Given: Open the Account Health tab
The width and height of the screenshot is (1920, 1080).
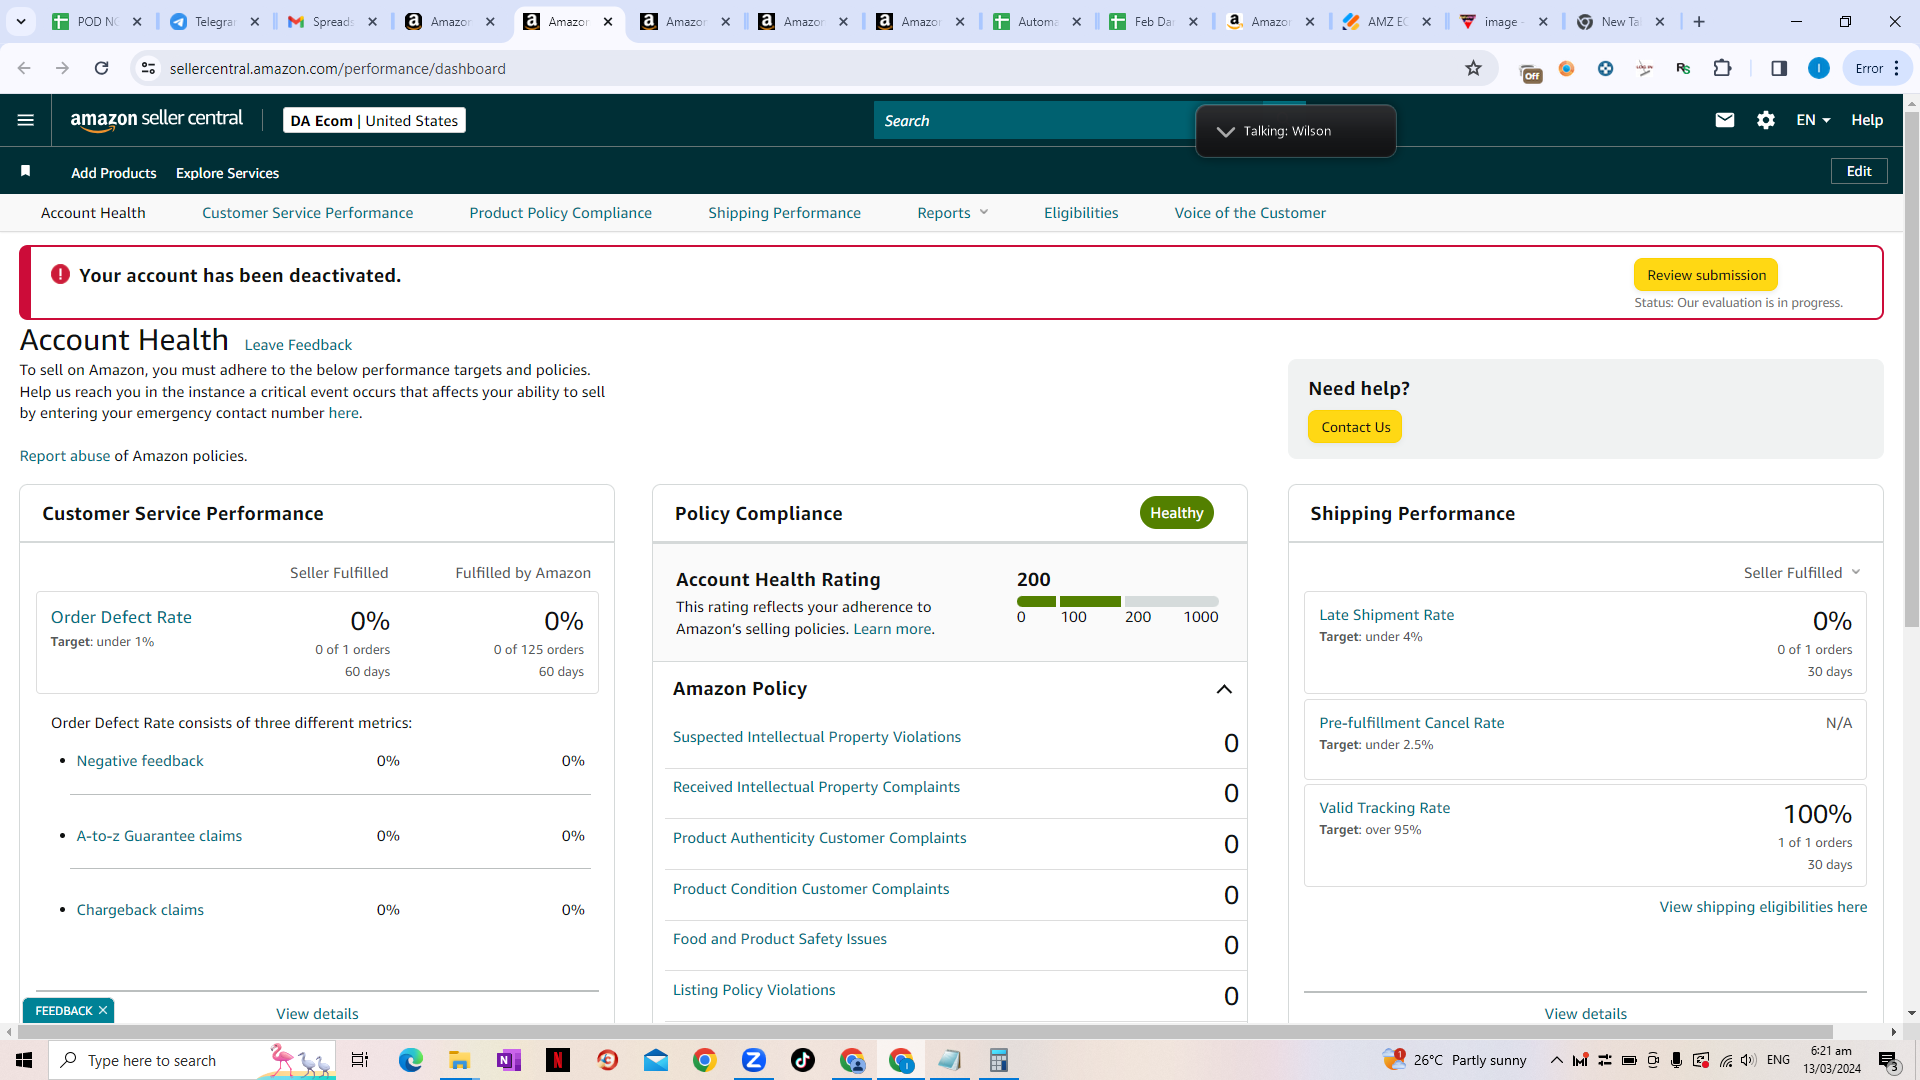Looking at the screenshot, I should coord(93,213).
